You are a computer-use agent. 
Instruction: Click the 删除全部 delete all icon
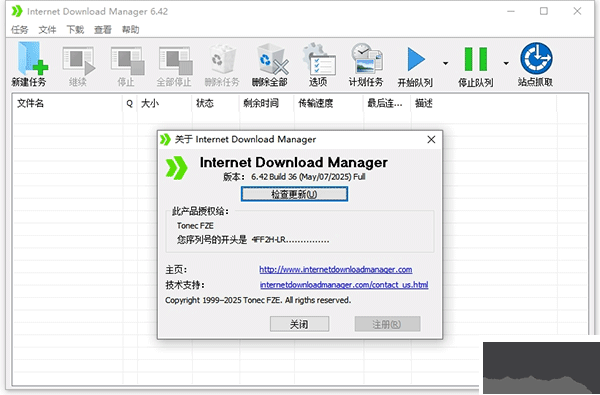[x=272, y=59]
